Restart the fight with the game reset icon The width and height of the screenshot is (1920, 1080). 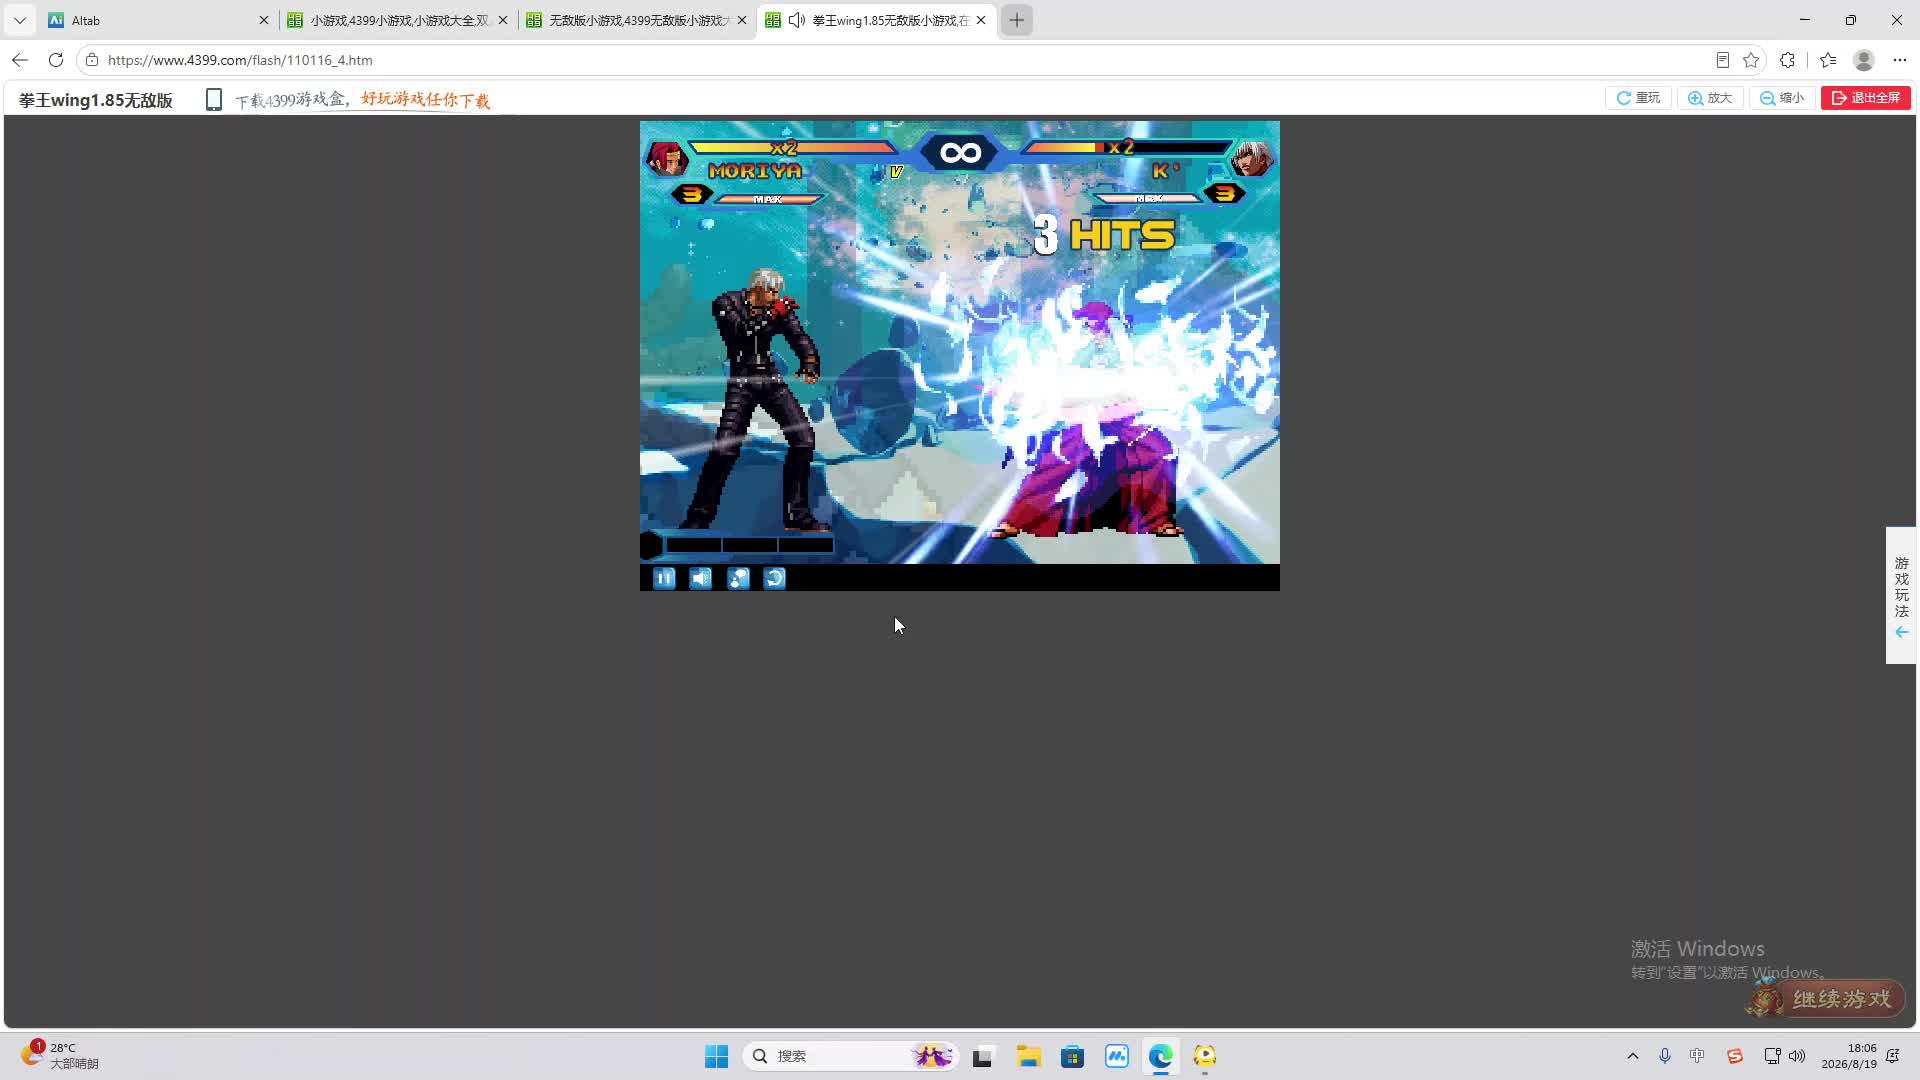775,578
